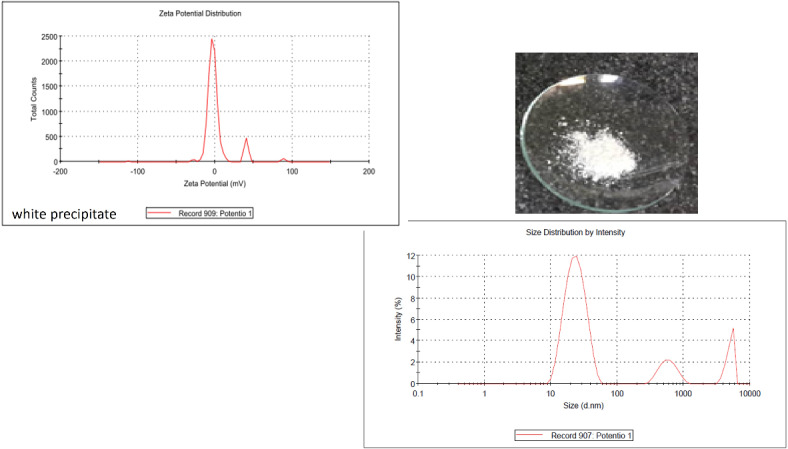Viewport: 788px width, 449px height.
Task: Click the 2500 tick on Total Counts axis
Action: [50, 36]
